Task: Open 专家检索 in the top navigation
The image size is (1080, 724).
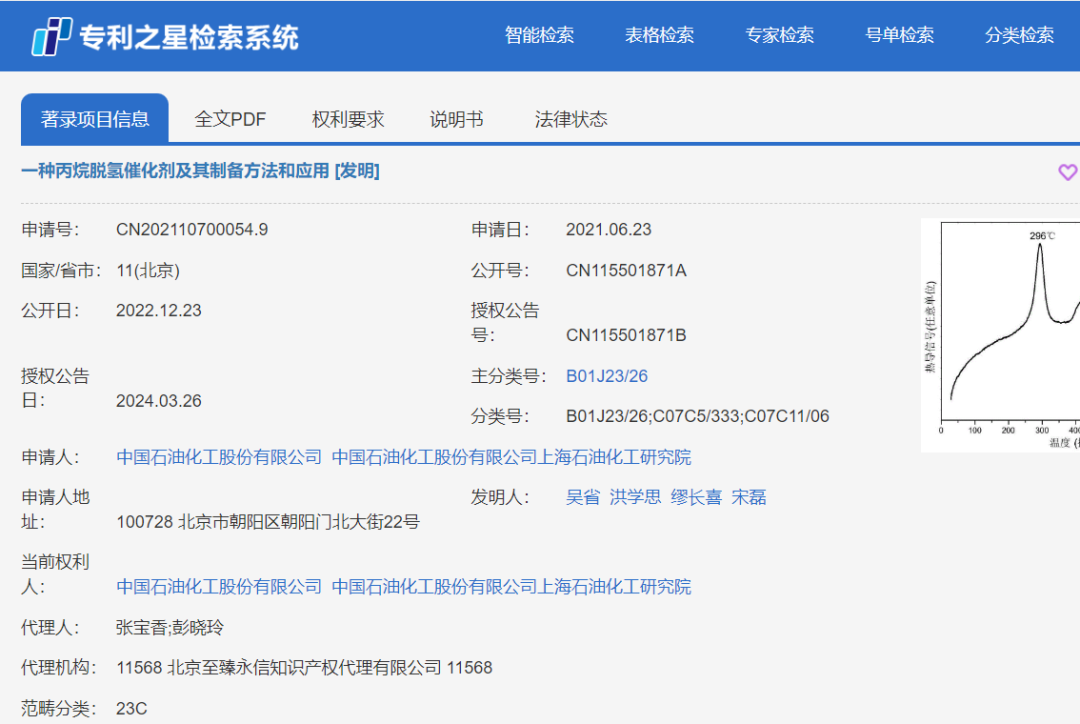Action: pos(780,35)
